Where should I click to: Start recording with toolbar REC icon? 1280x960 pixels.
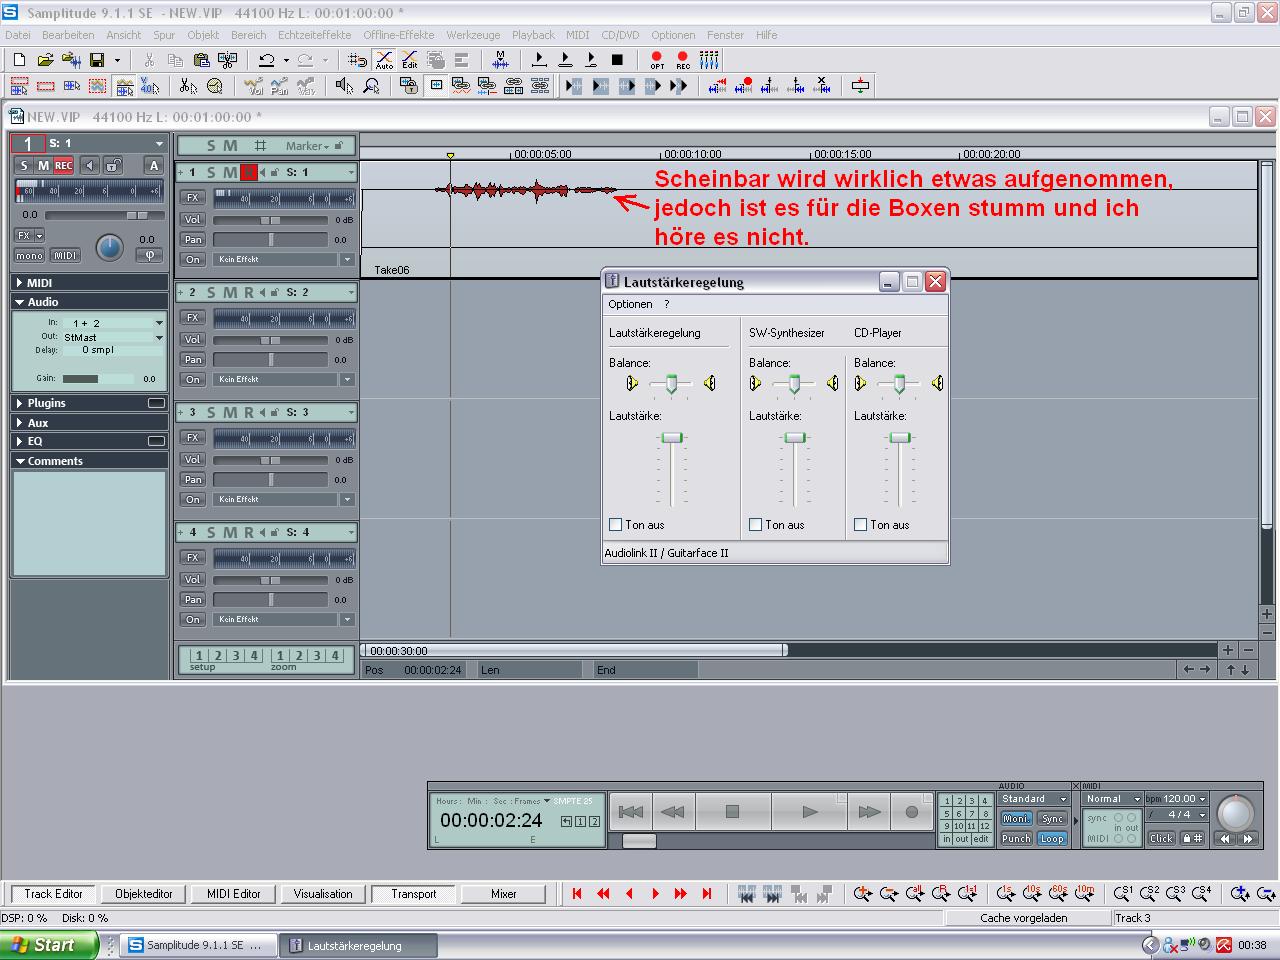tap(683, 60)
